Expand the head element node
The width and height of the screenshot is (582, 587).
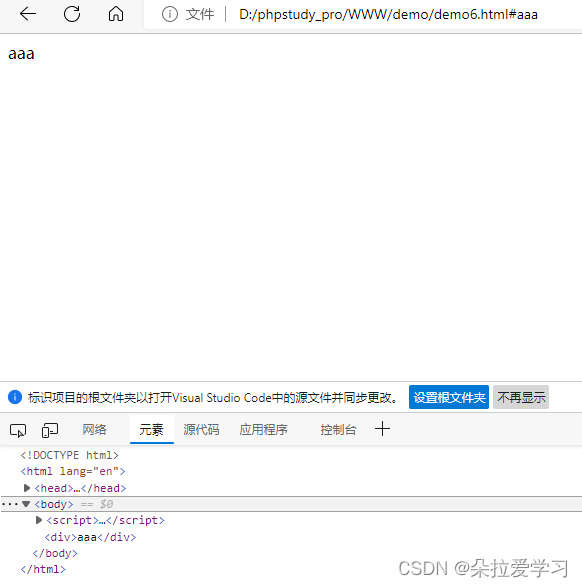click(x=27, y=488)
